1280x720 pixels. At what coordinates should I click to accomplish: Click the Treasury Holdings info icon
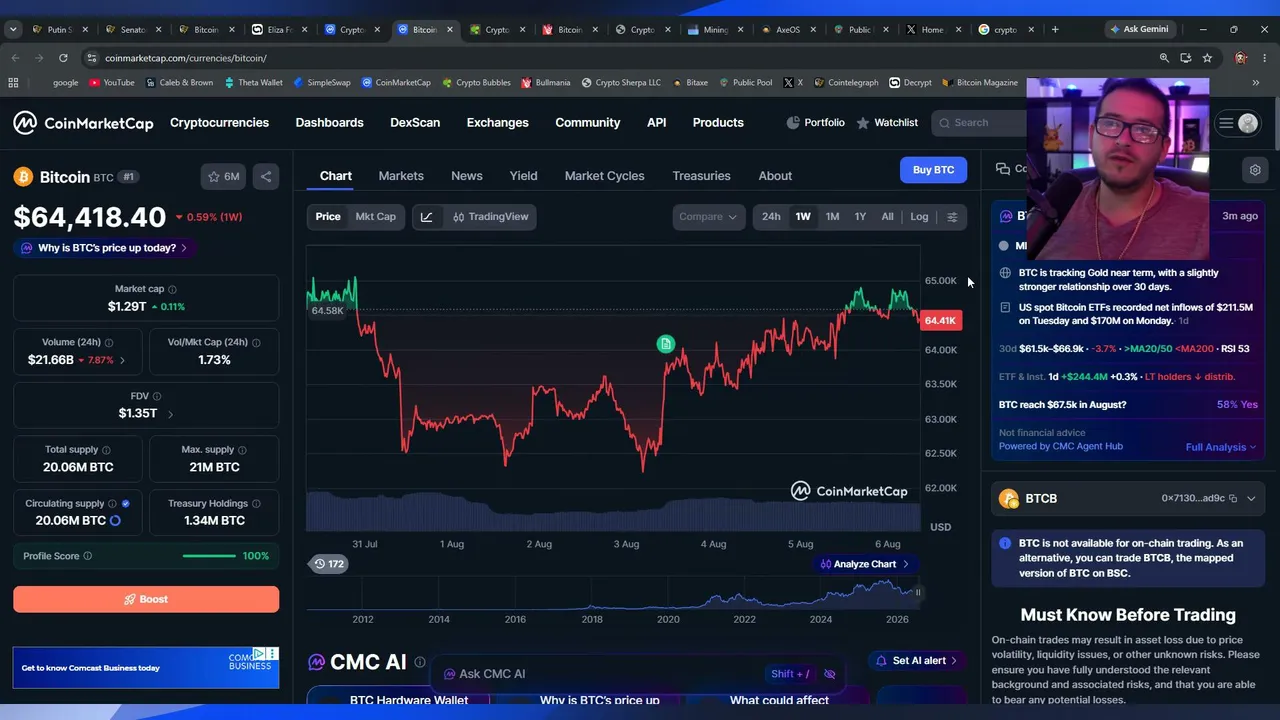click(x=257, y=504)
